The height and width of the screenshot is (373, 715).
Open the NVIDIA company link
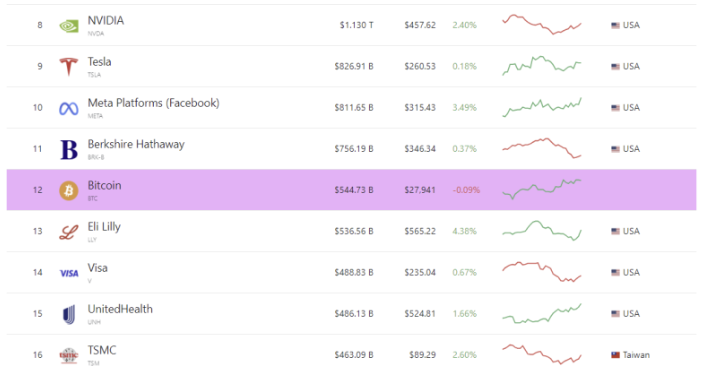click(106, 21)
